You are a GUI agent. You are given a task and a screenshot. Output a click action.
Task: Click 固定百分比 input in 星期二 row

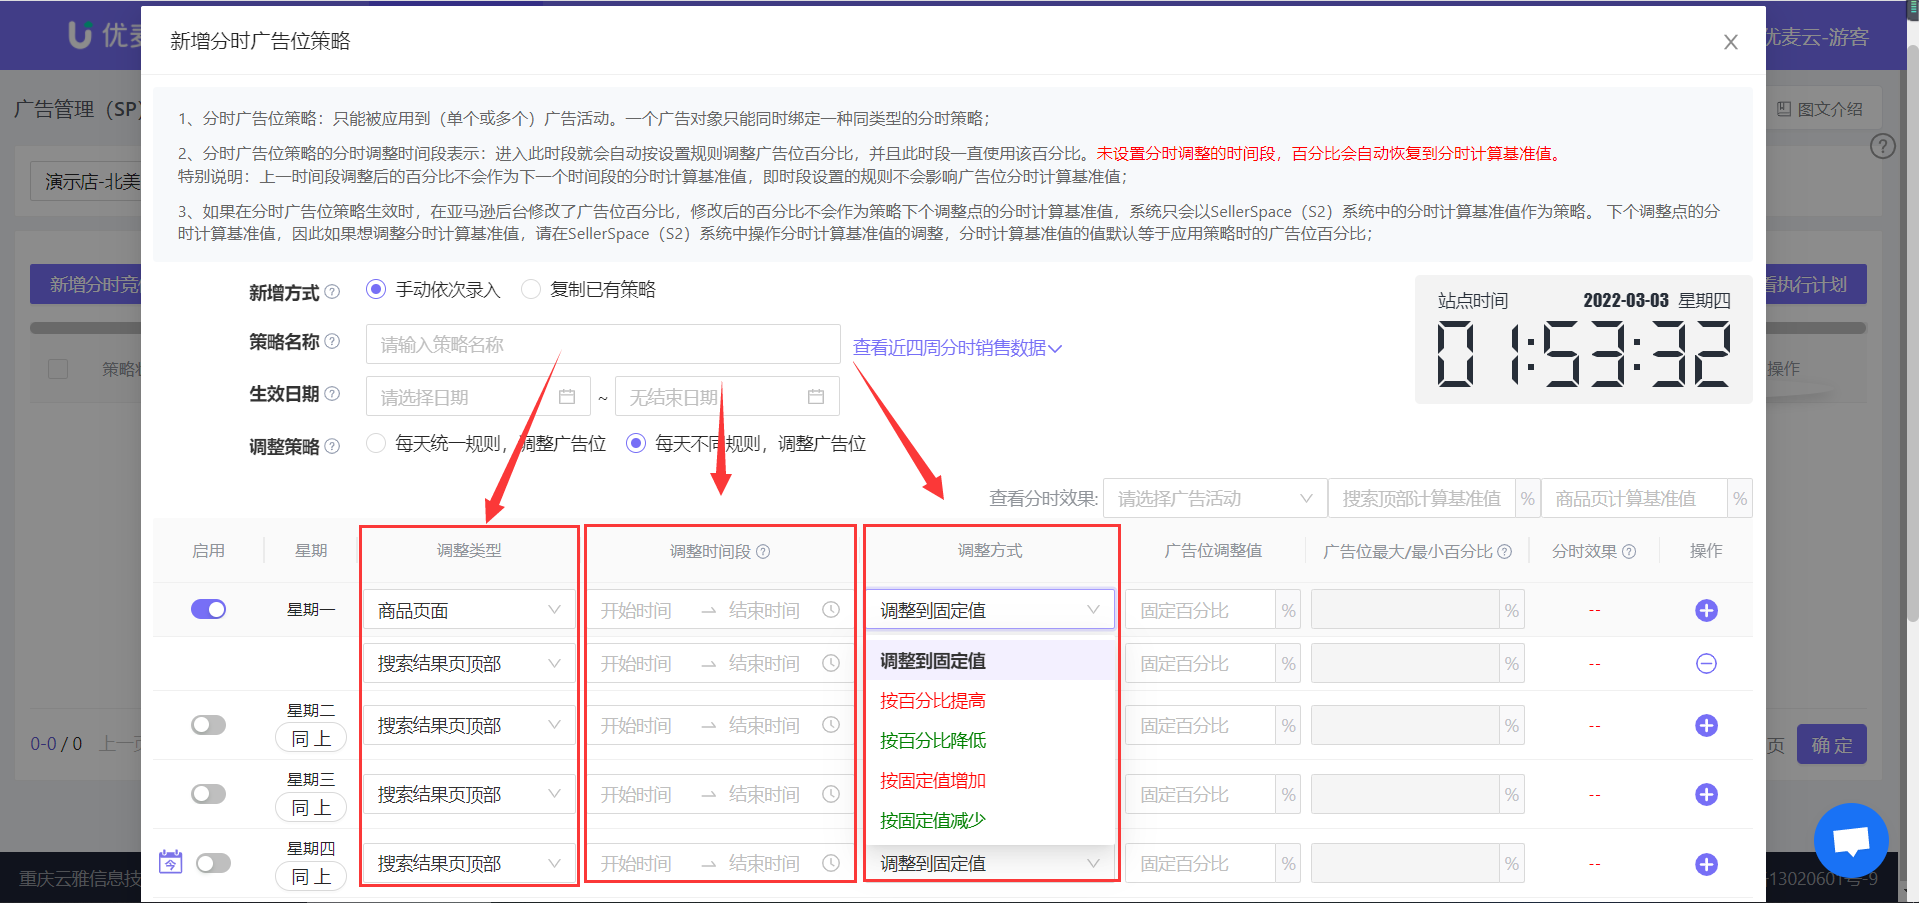1200,725
